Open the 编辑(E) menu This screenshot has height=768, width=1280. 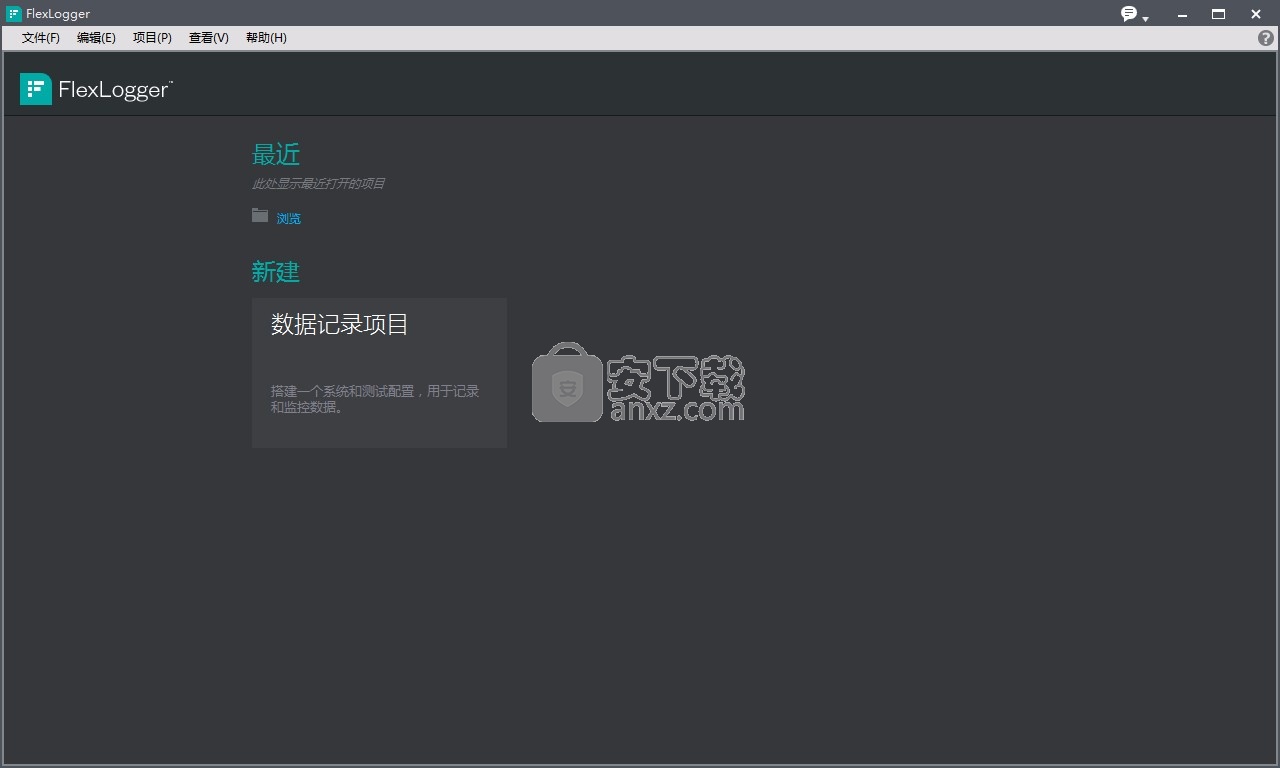96,38
